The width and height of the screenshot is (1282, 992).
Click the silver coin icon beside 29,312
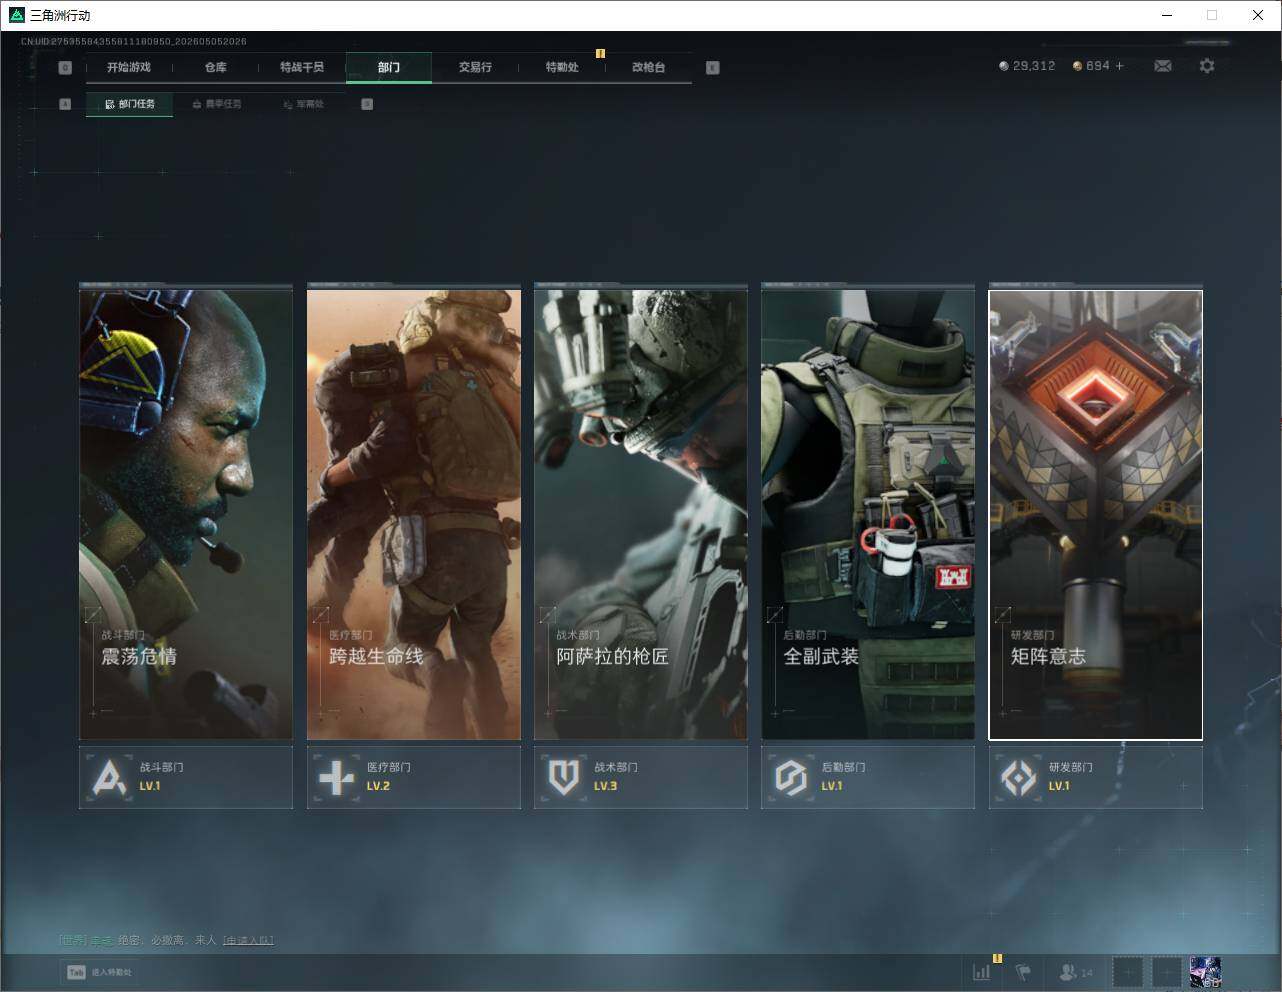click(x=1004, y=66)
